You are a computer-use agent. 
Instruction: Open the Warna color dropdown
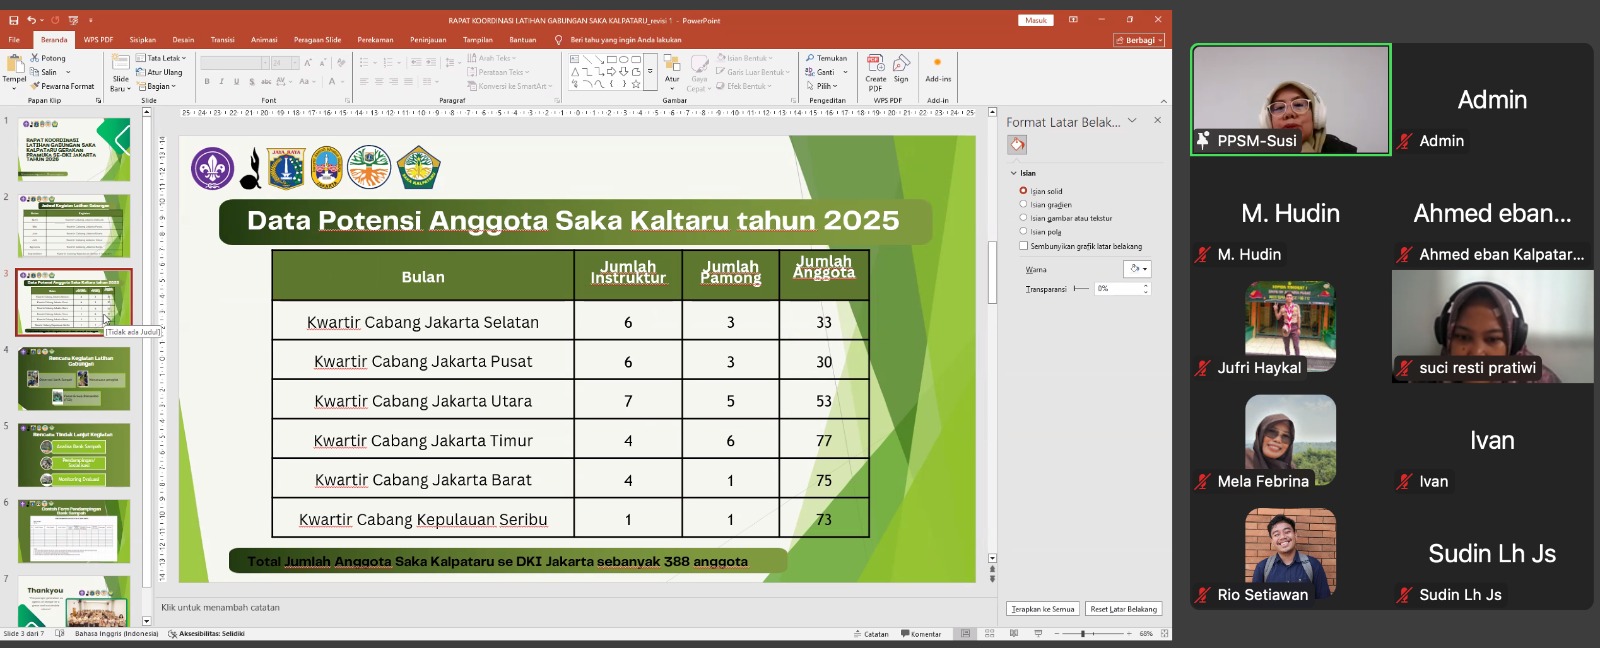(x=1138, y=269)
